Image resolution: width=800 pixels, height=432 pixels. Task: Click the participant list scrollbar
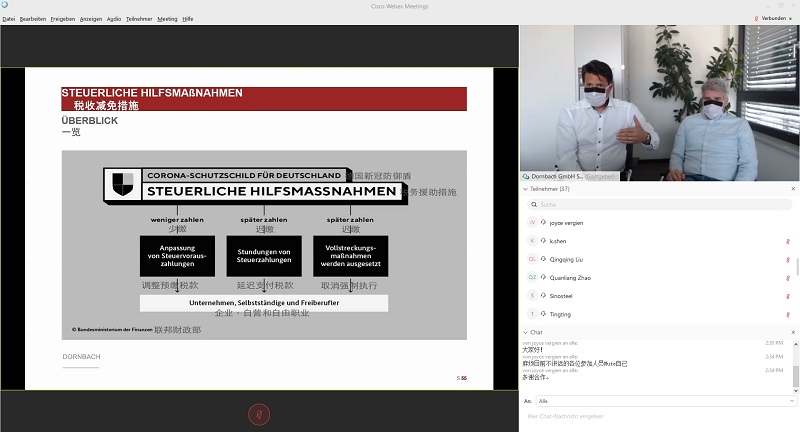point(796,267)
